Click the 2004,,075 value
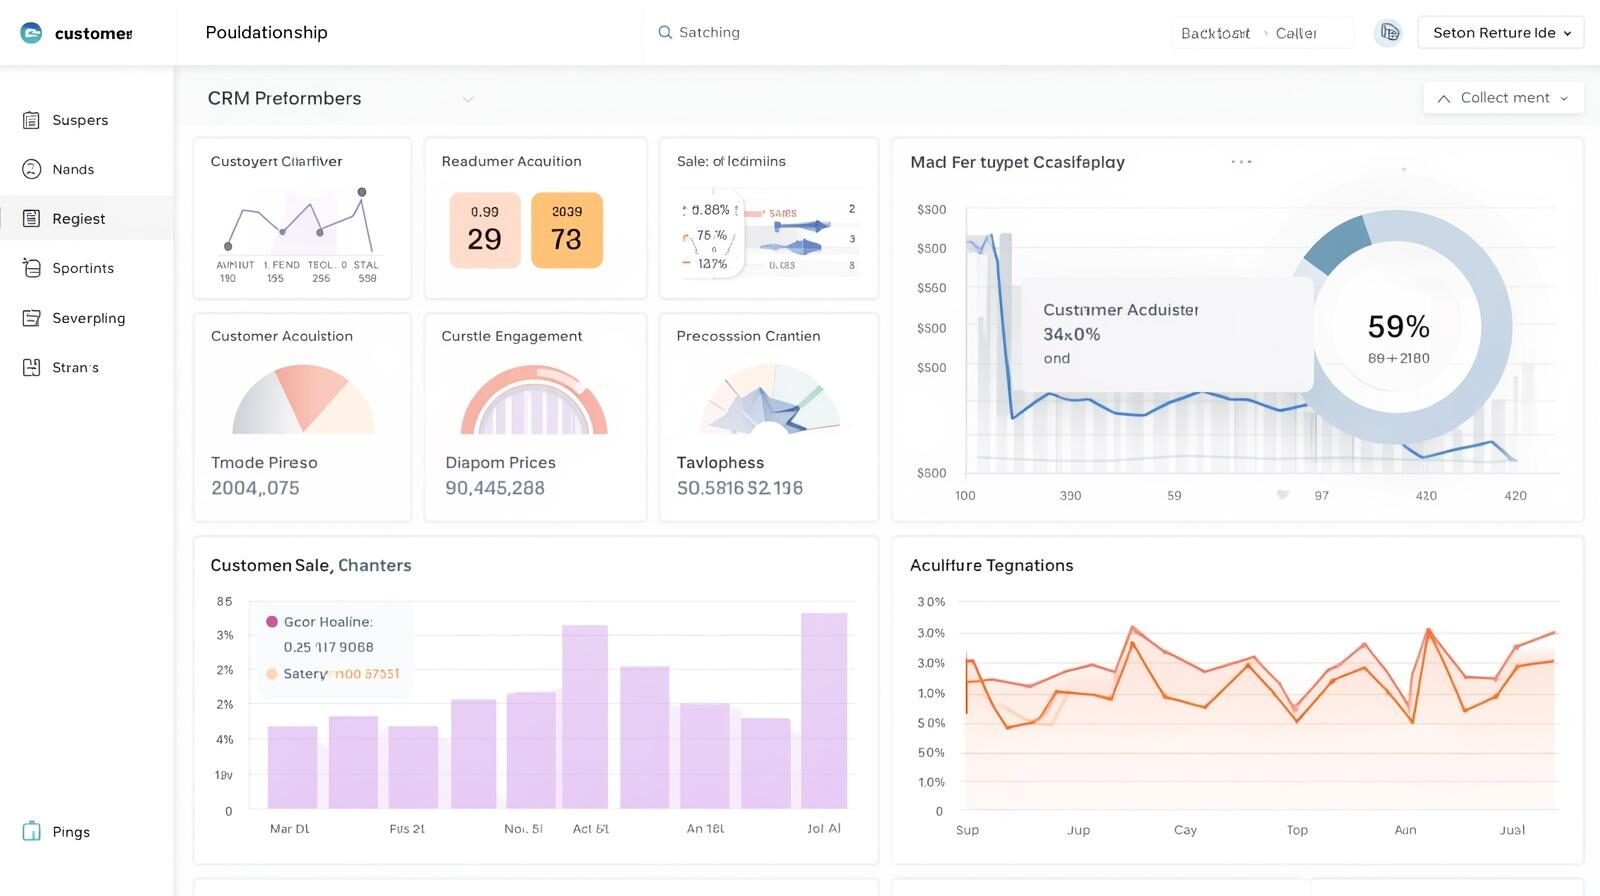Image resolution: width=1600 pixels, height=896 pixels. coord(255,488)
